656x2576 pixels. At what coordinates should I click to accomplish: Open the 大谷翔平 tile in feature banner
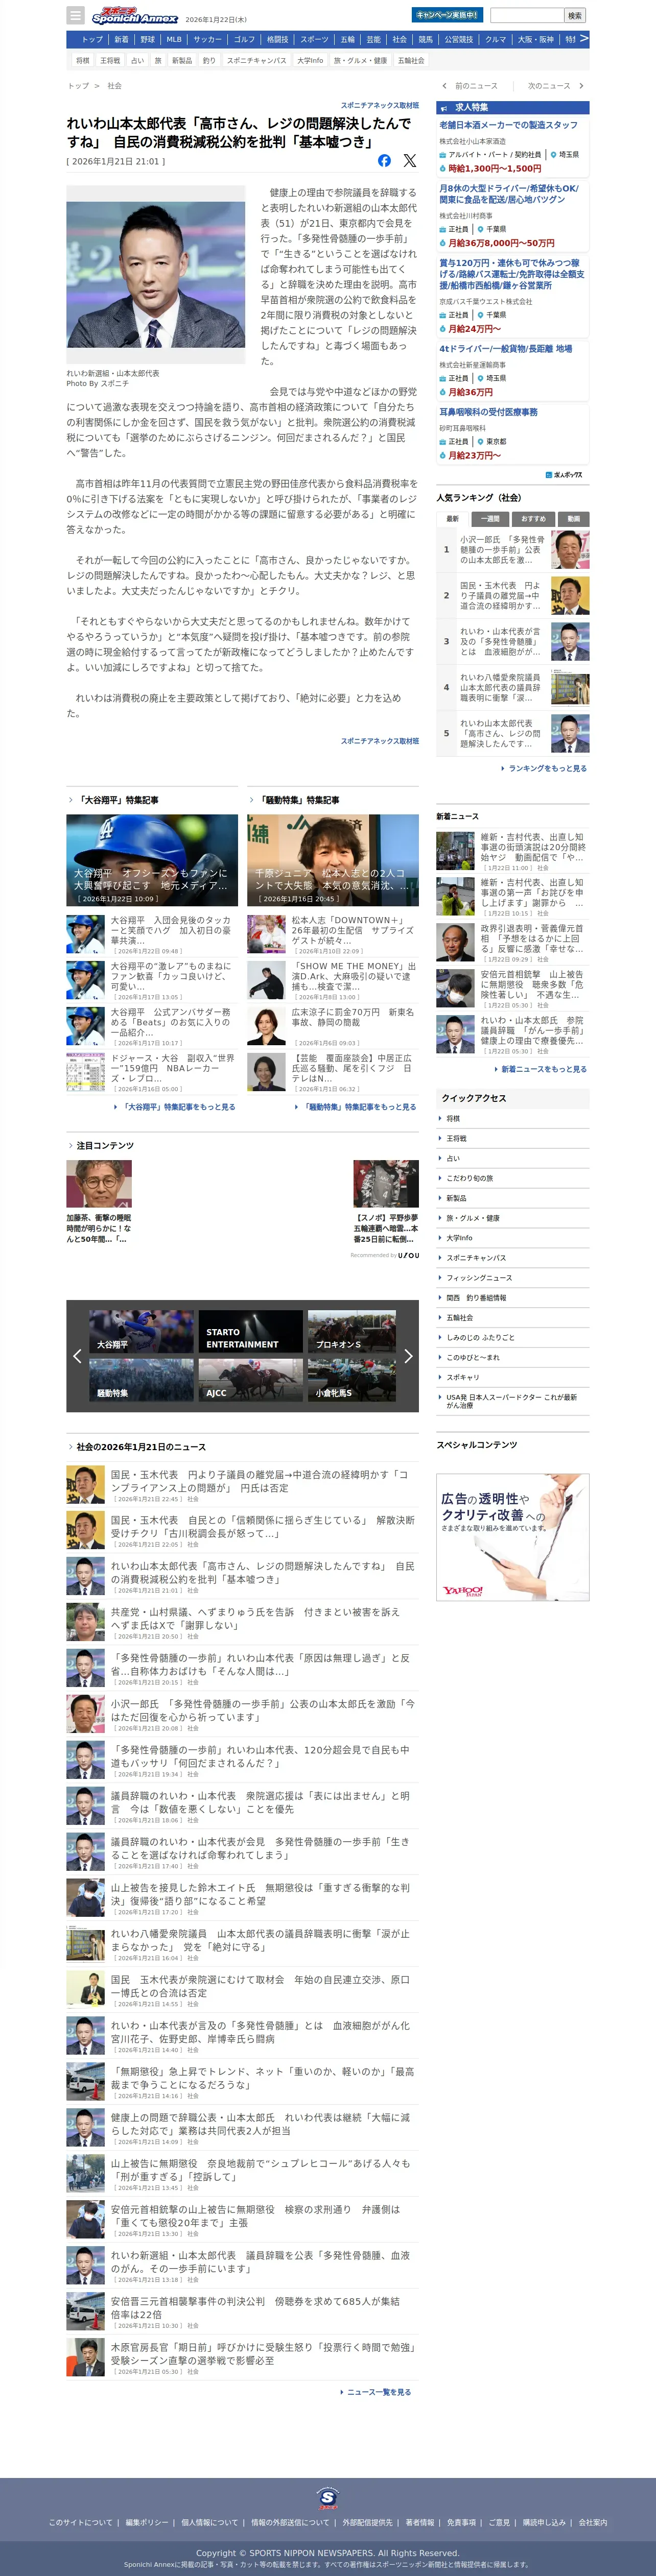(141, 1332)
